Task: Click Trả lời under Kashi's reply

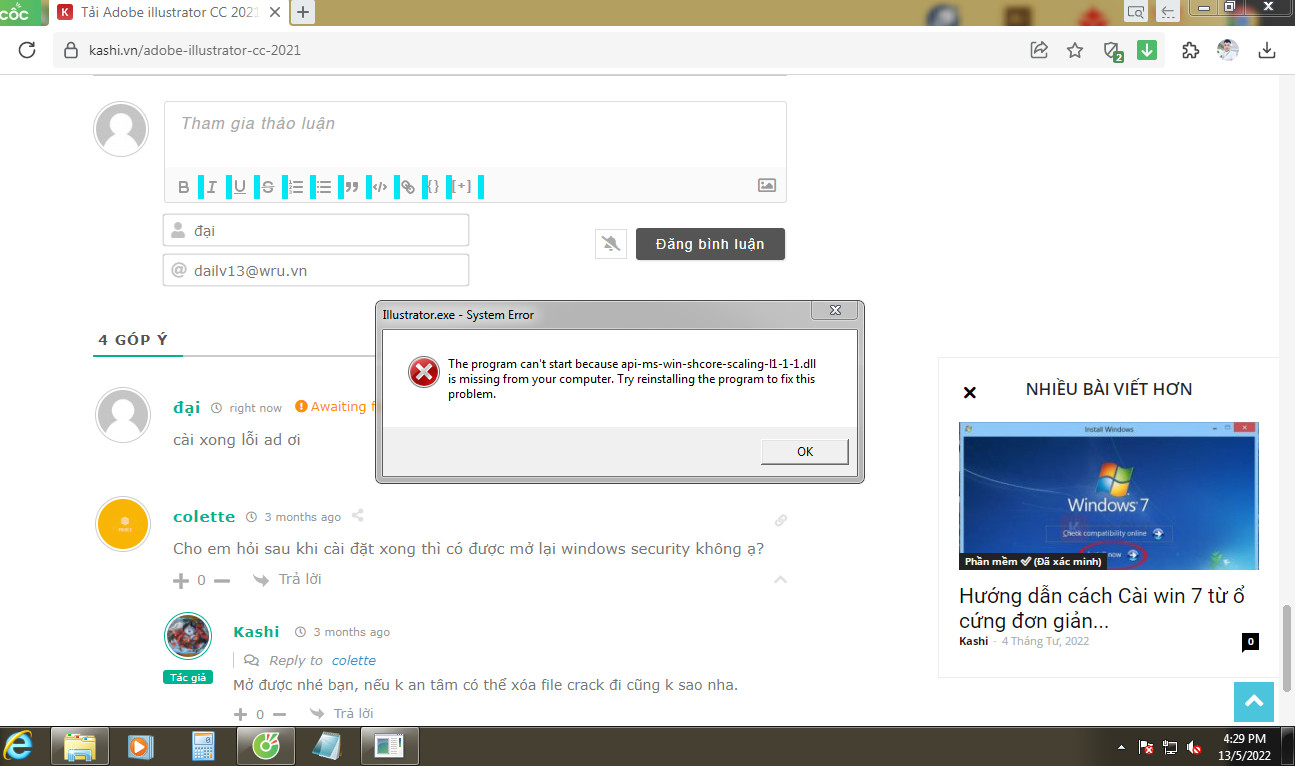Action: coord(342,713)
